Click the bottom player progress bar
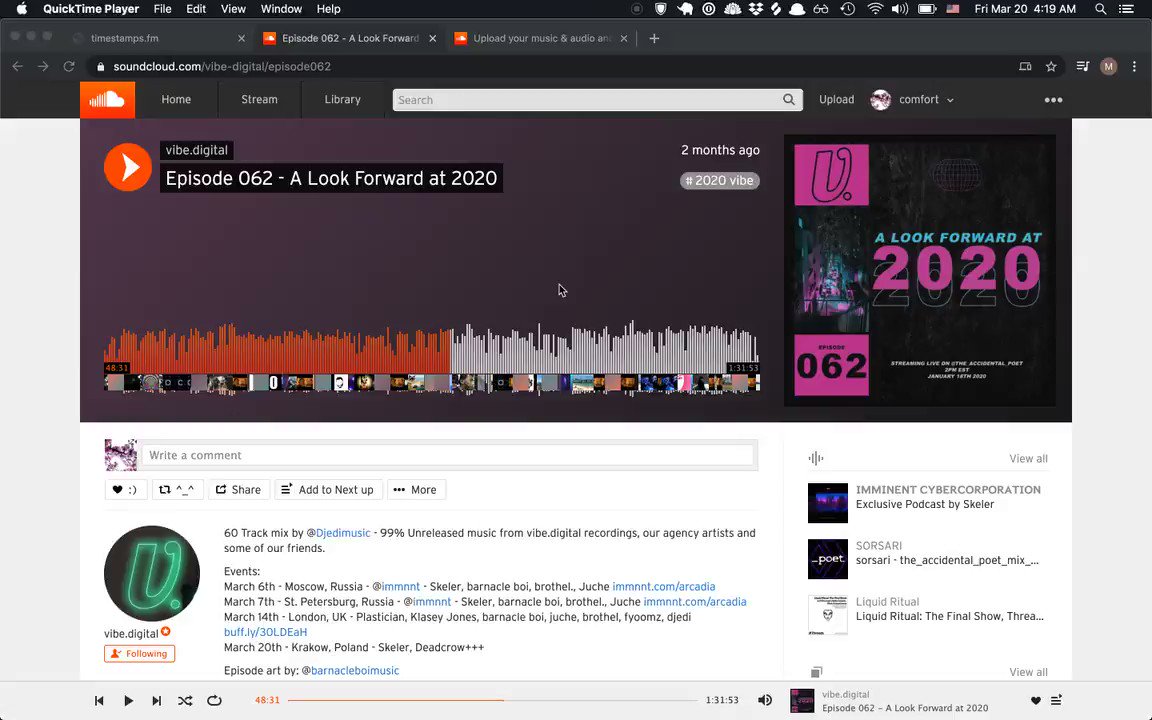The image size is (1152, 720). pyautogui.click(x=492, y=700)
